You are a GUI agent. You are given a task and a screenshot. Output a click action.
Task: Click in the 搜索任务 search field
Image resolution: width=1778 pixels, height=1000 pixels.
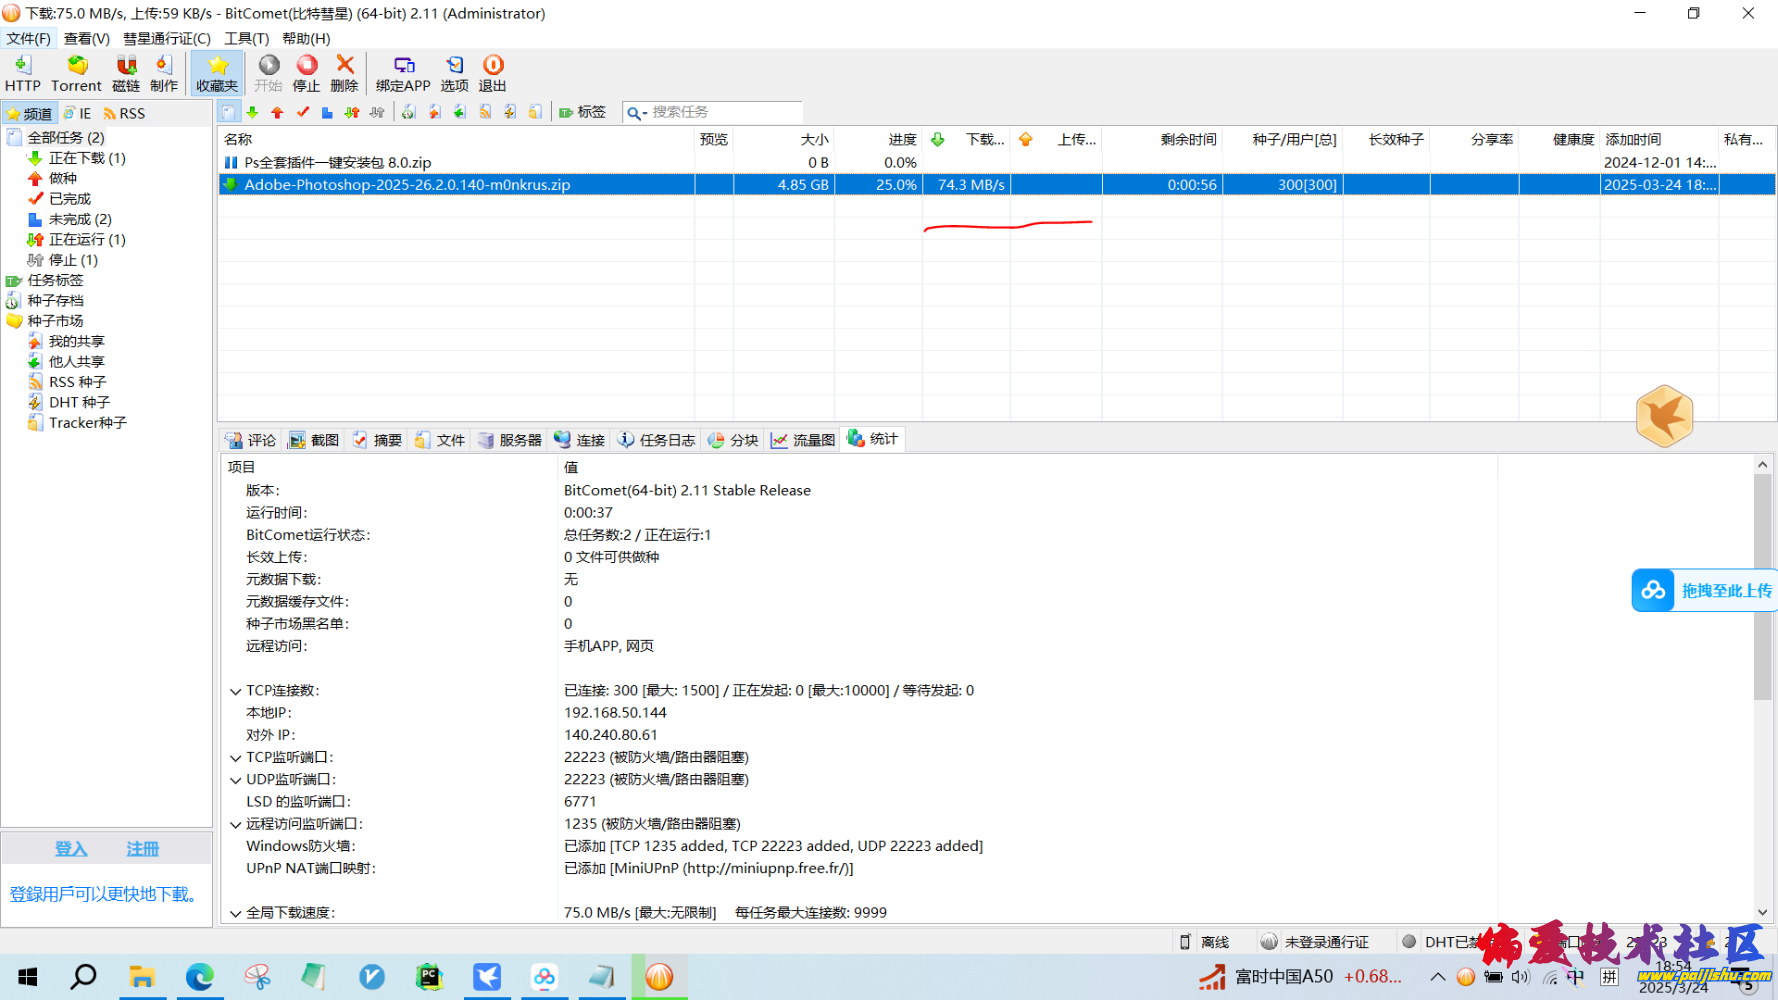tap(724, 112)
